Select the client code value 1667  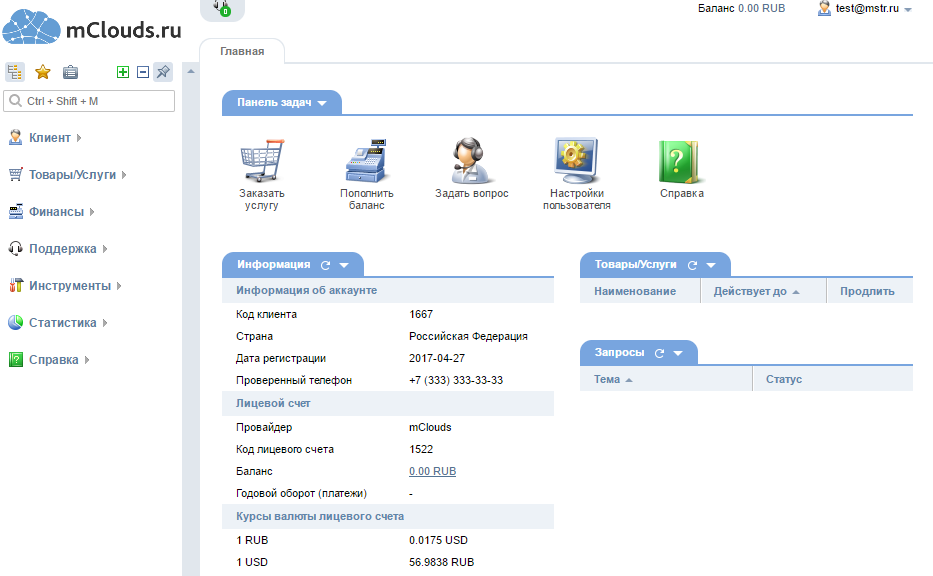pyautogui.click(x=421, y=314)
